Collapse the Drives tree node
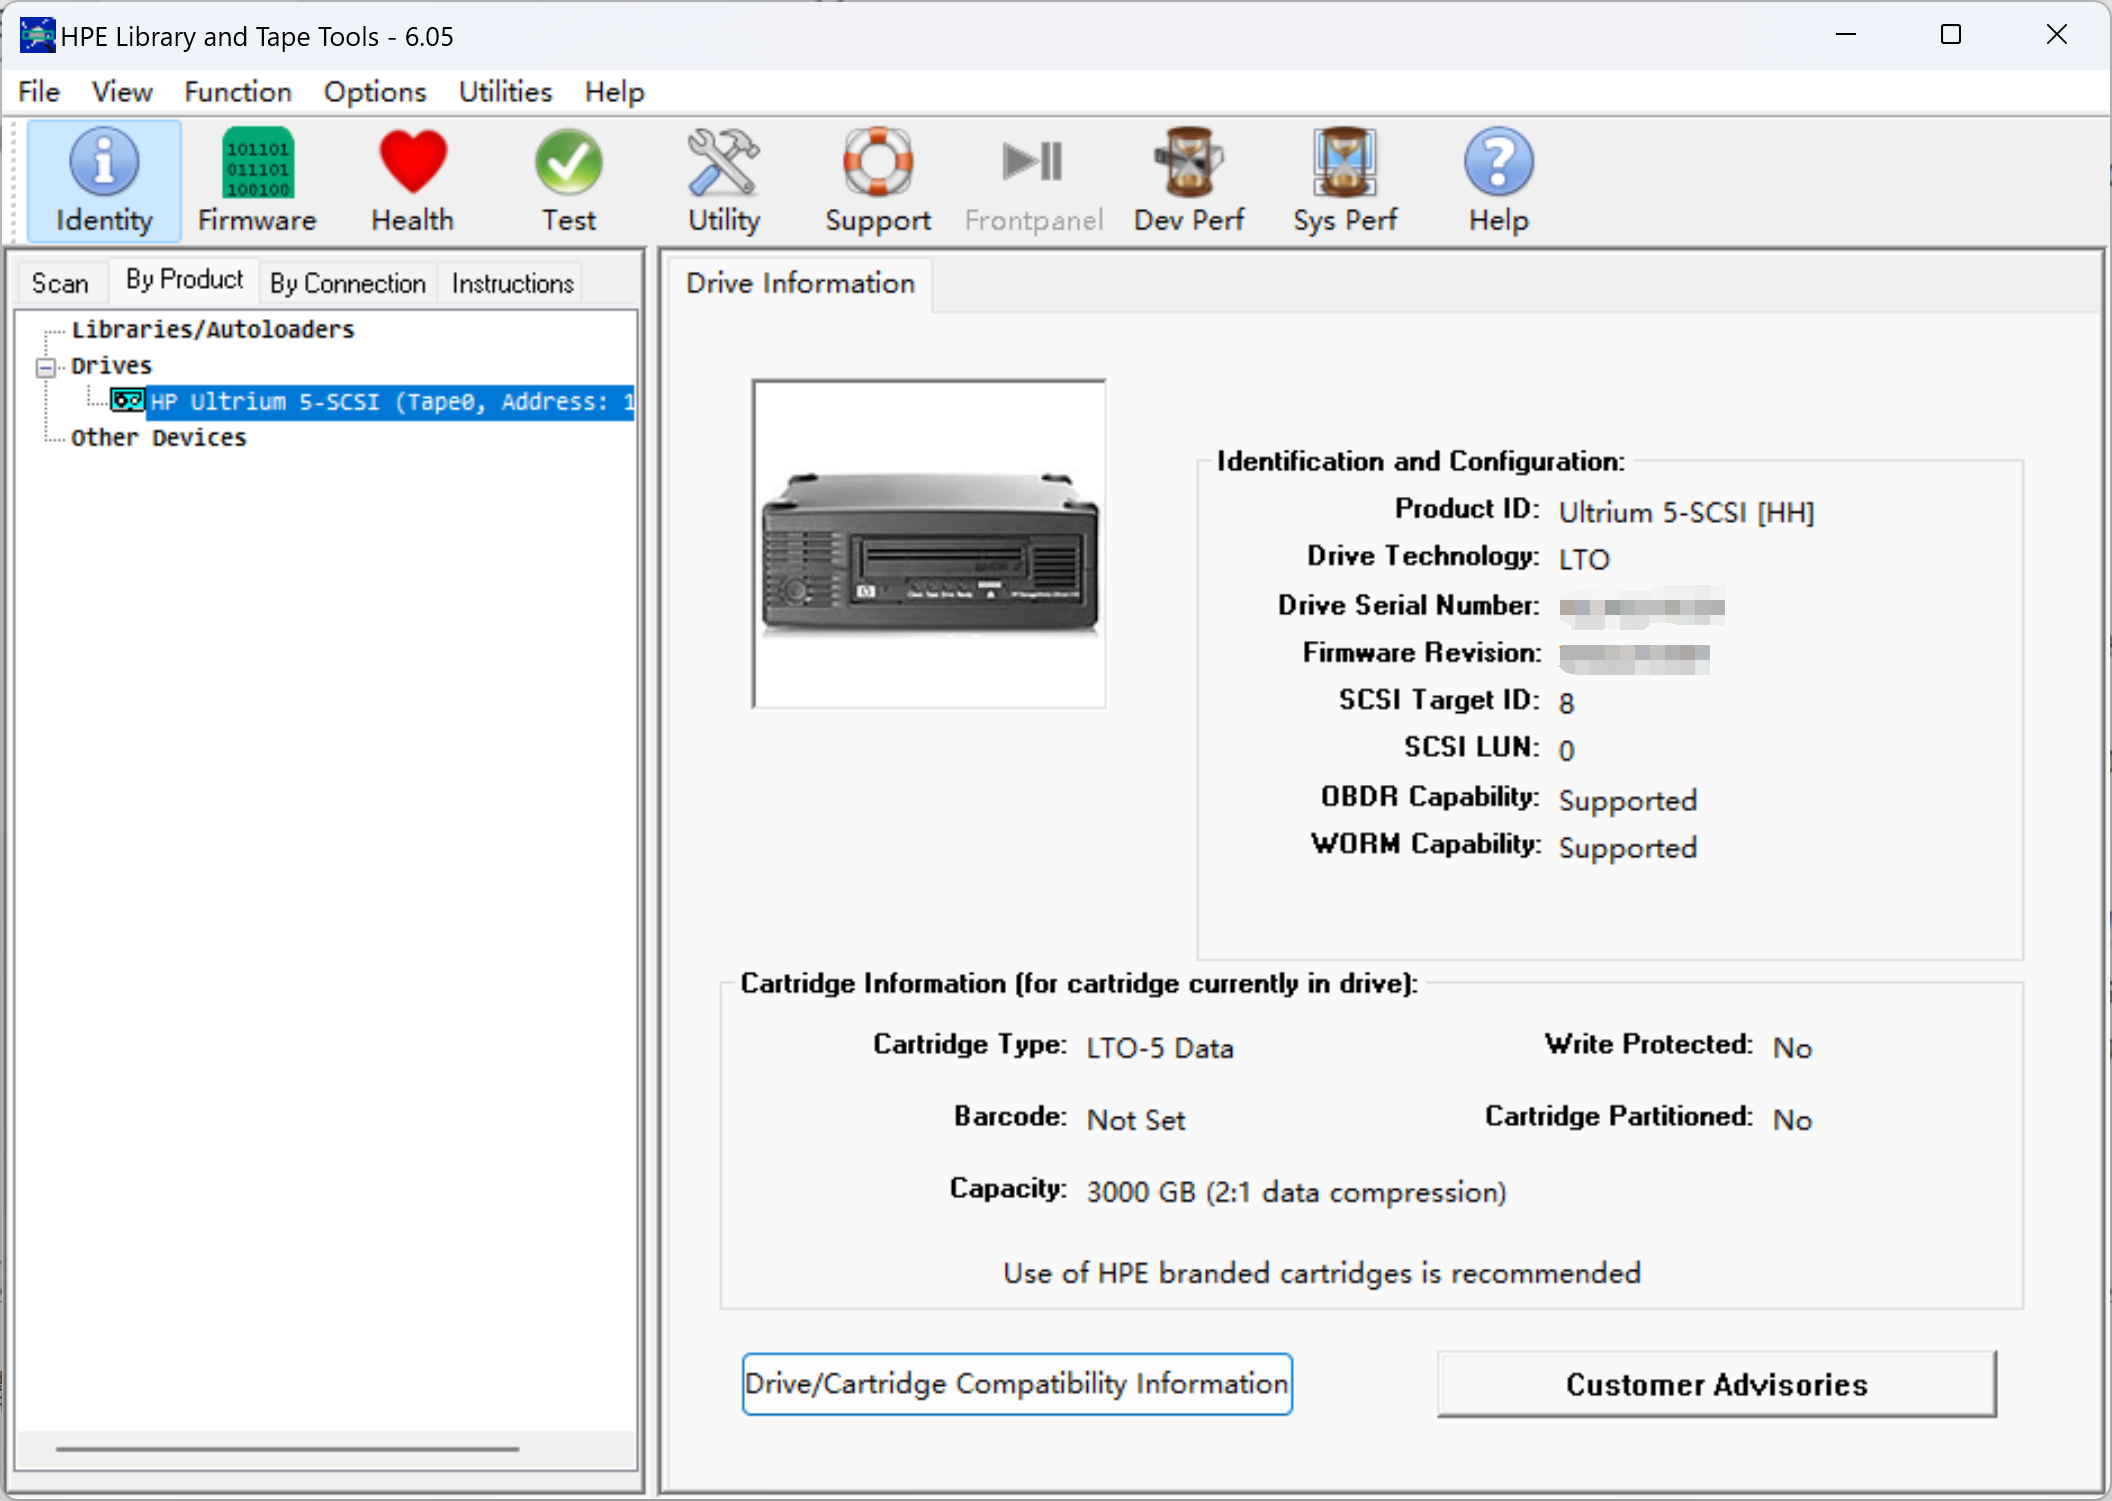2112x1501 pixels. tap(46, 367)
